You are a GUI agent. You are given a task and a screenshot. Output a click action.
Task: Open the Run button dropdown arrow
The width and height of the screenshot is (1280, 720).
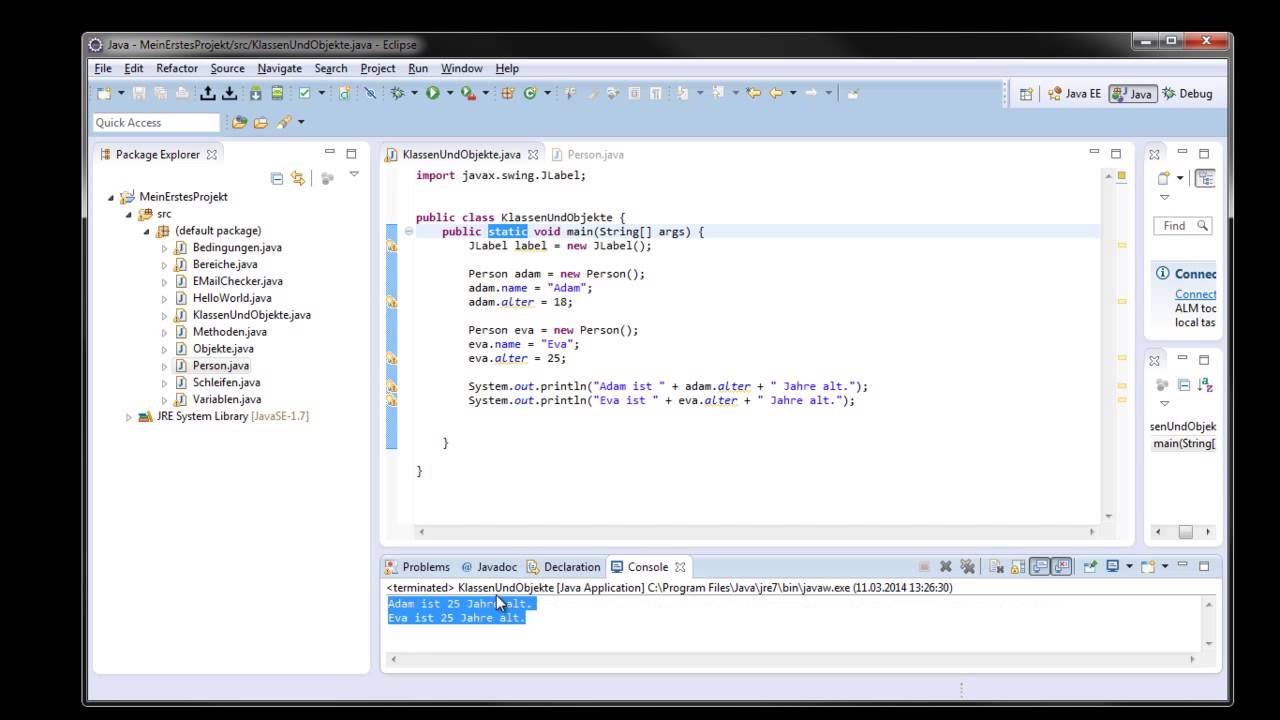pyautogui.click(x=450, y=93)
